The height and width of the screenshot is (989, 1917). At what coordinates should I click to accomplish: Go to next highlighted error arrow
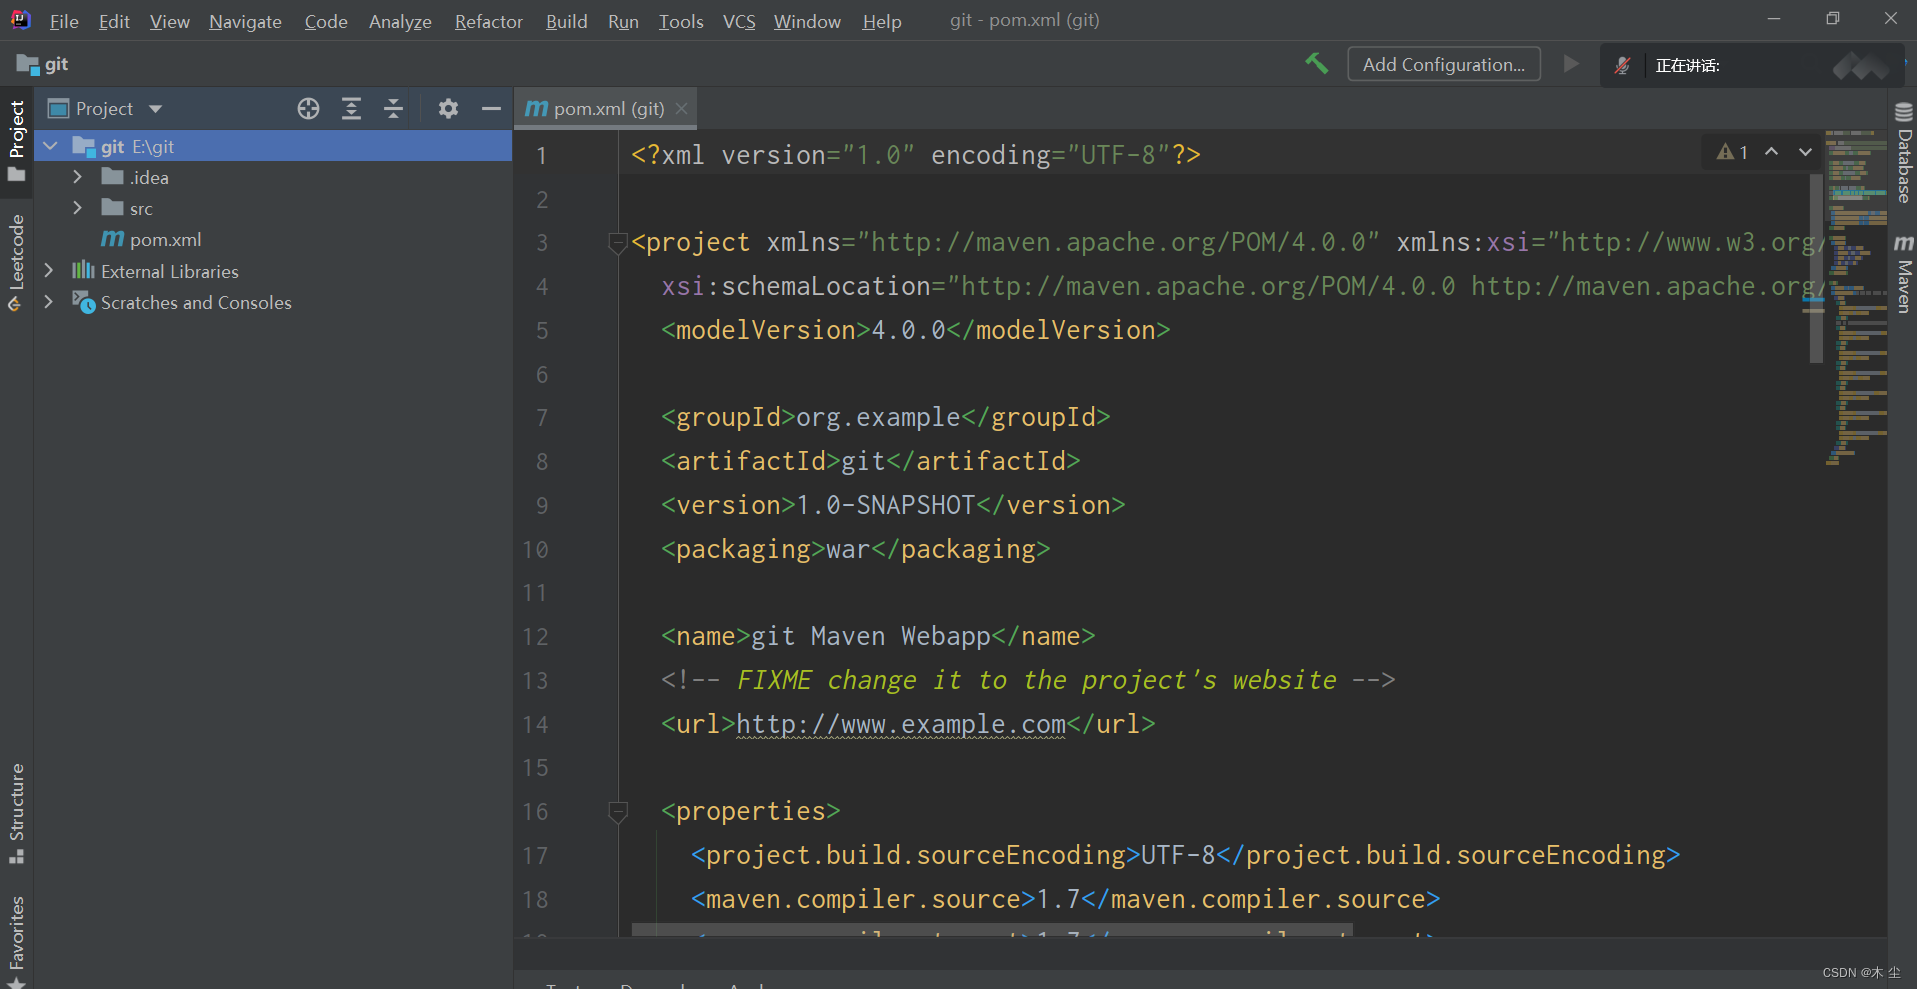[1804, 152]
